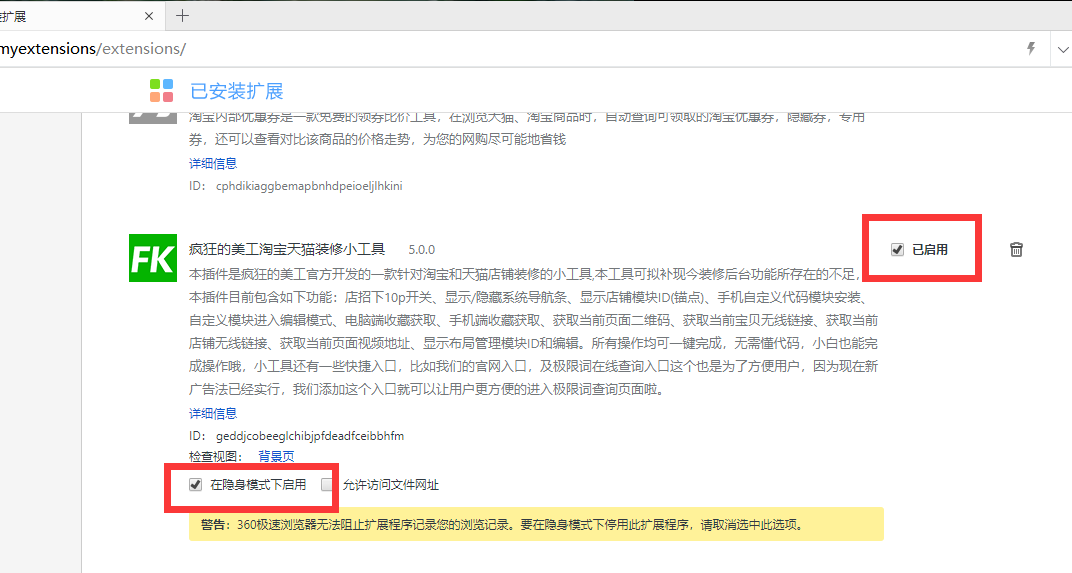Click extension name 疯狂的美工淘宝天猫装修小工具
1072x573 pixels.
pos(287,250)
